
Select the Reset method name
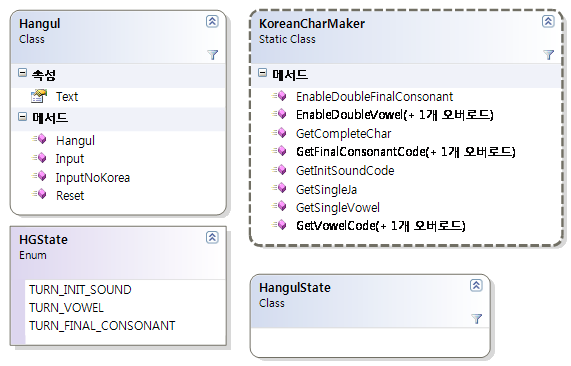pos(70,196)
